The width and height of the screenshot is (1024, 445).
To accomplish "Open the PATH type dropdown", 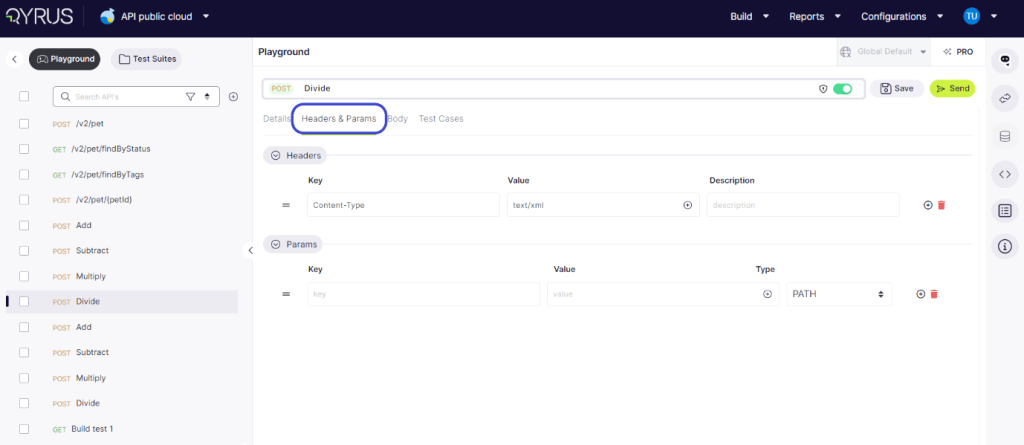I will (838, 294).
